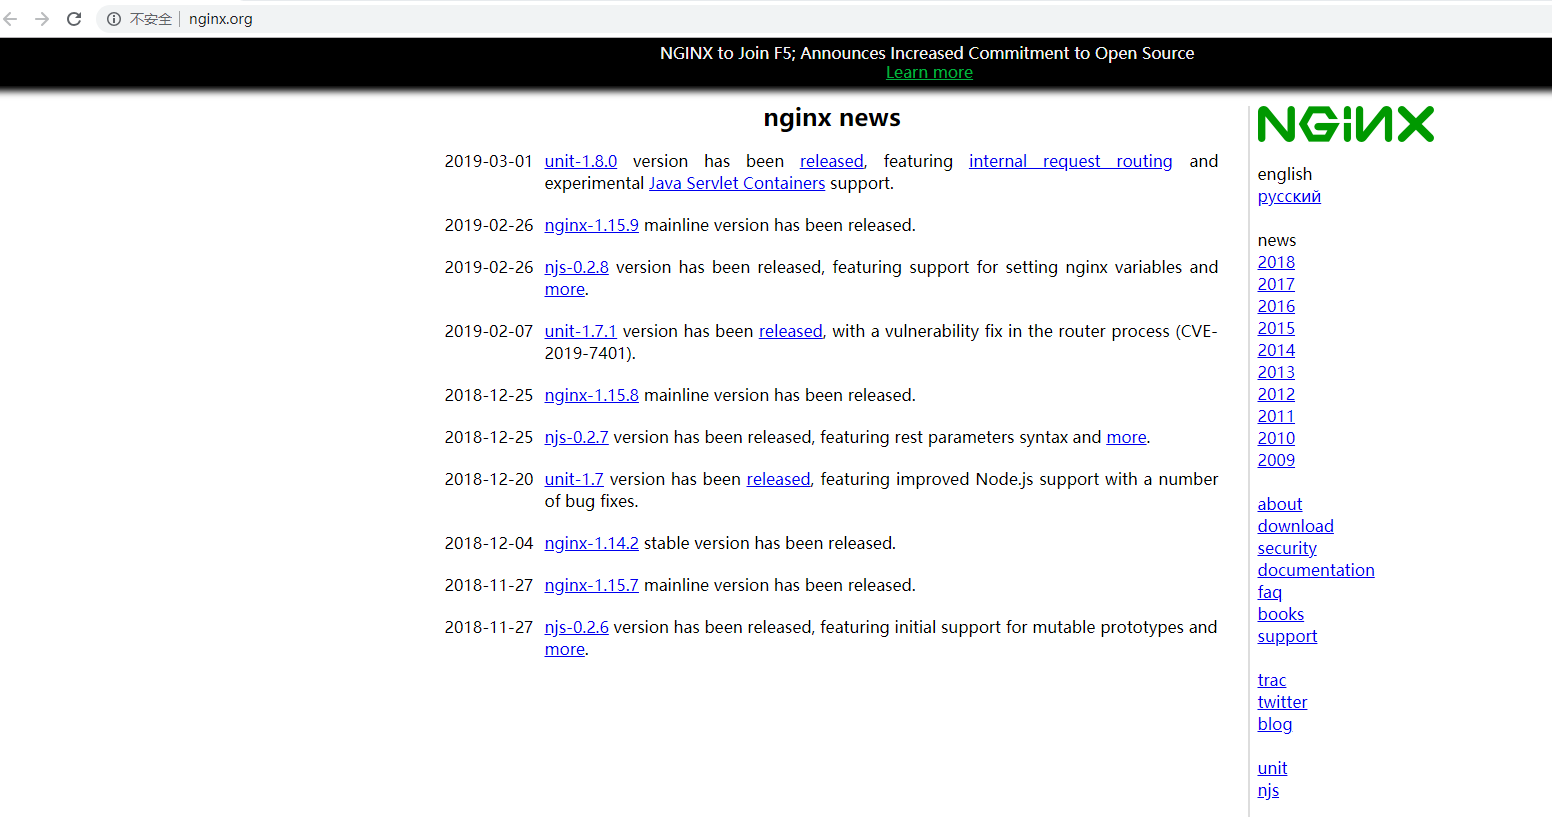Viewport: 1552px width, 836px height.
Task: Reload the page with refresh icon
Action: tap(74, 19)
